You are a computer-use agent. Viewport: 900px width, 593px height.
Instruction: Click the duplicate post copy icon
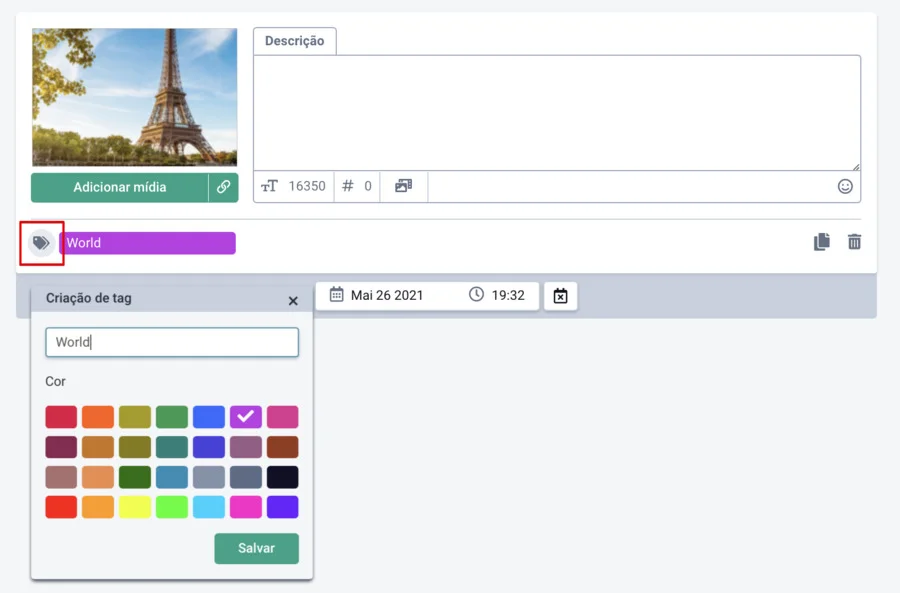coord(822,242)
